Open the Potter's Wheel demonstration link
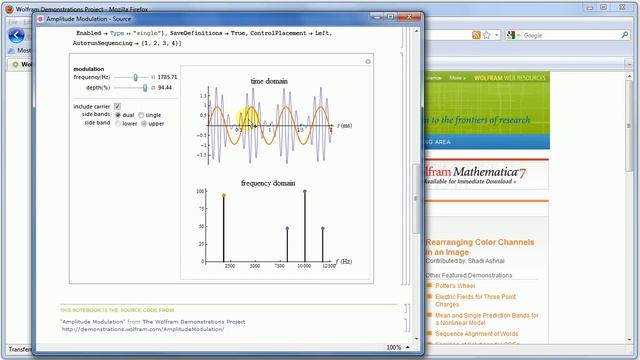 (455, 286)
